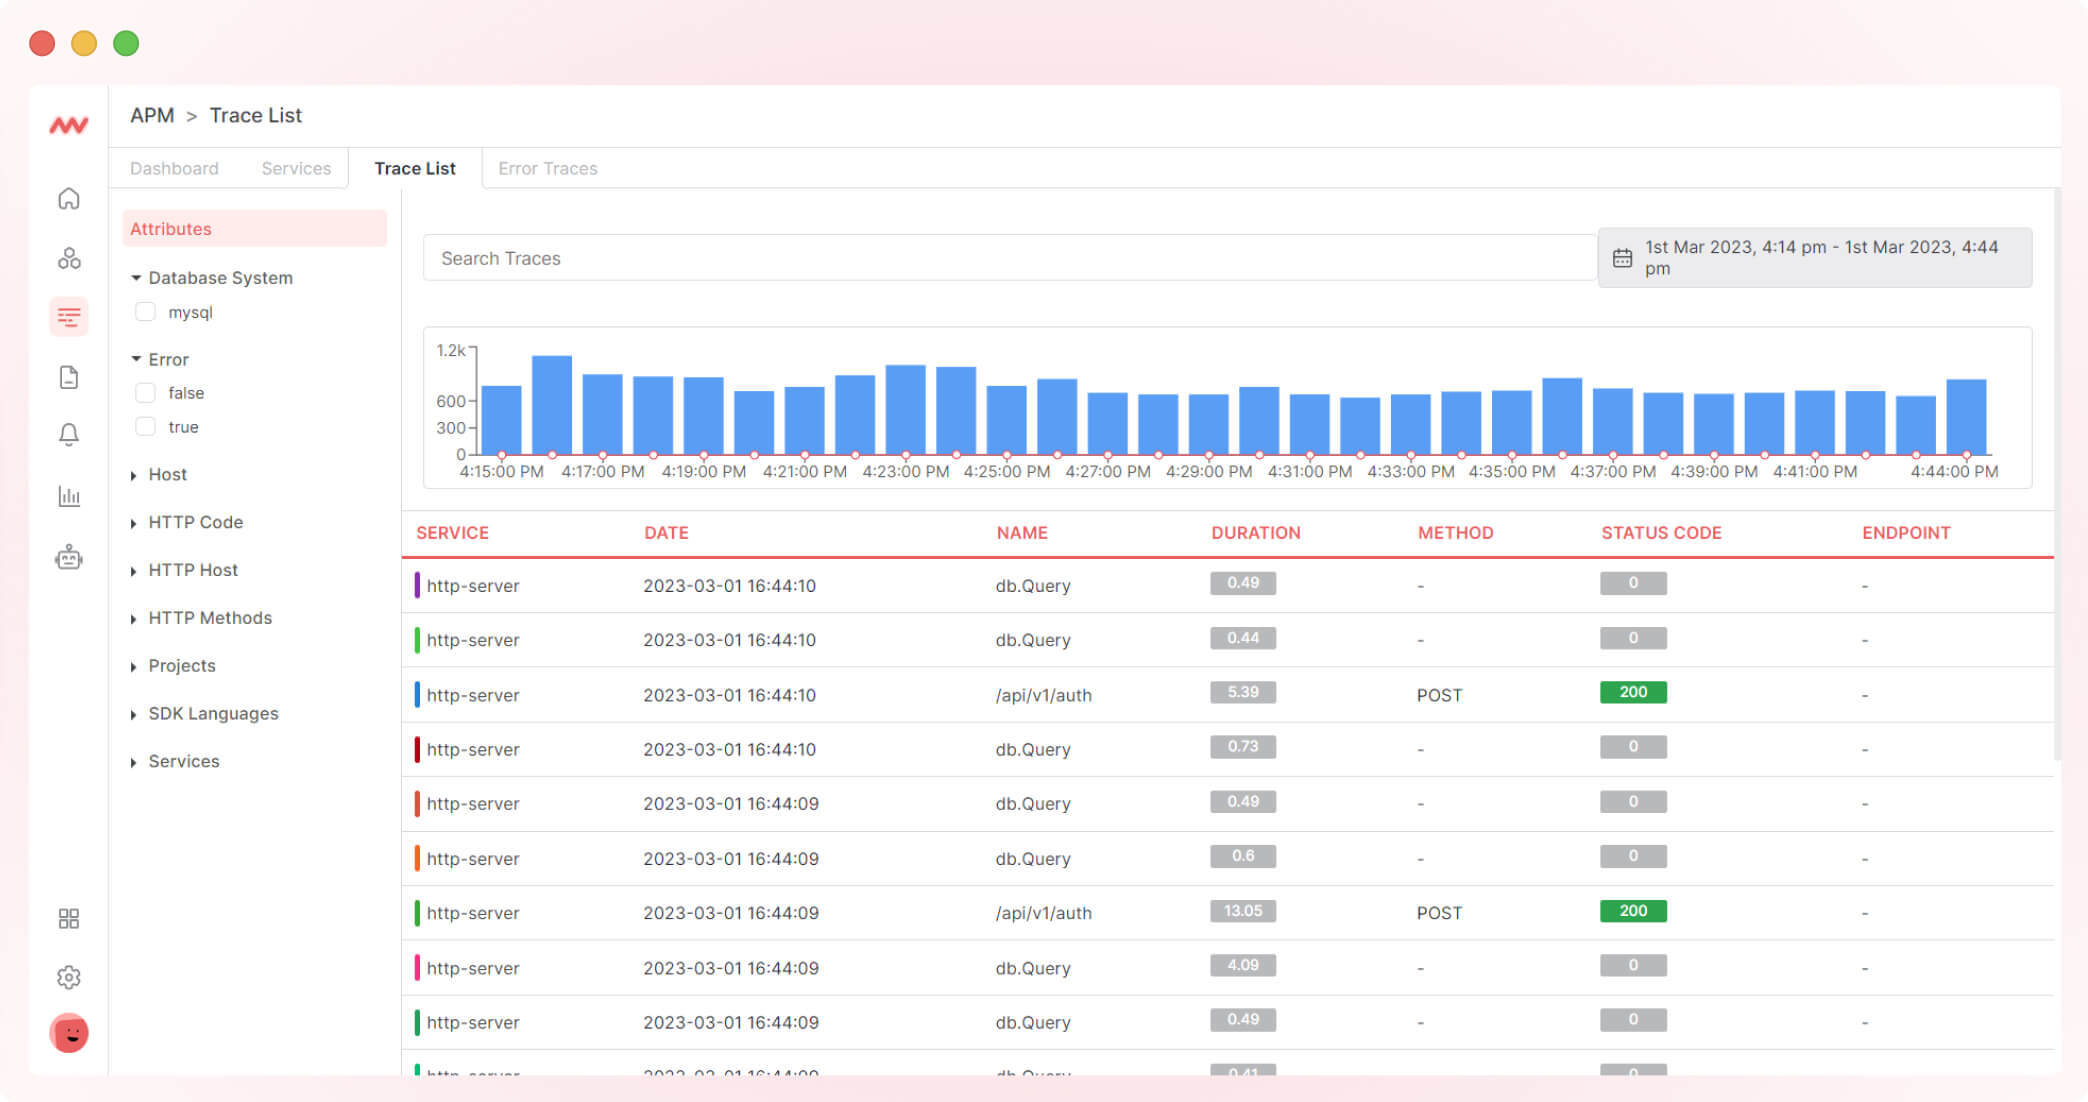Collapse the Database System section
The image size is (2088, 1102).
pyautogui.click(x=219, y=278)
